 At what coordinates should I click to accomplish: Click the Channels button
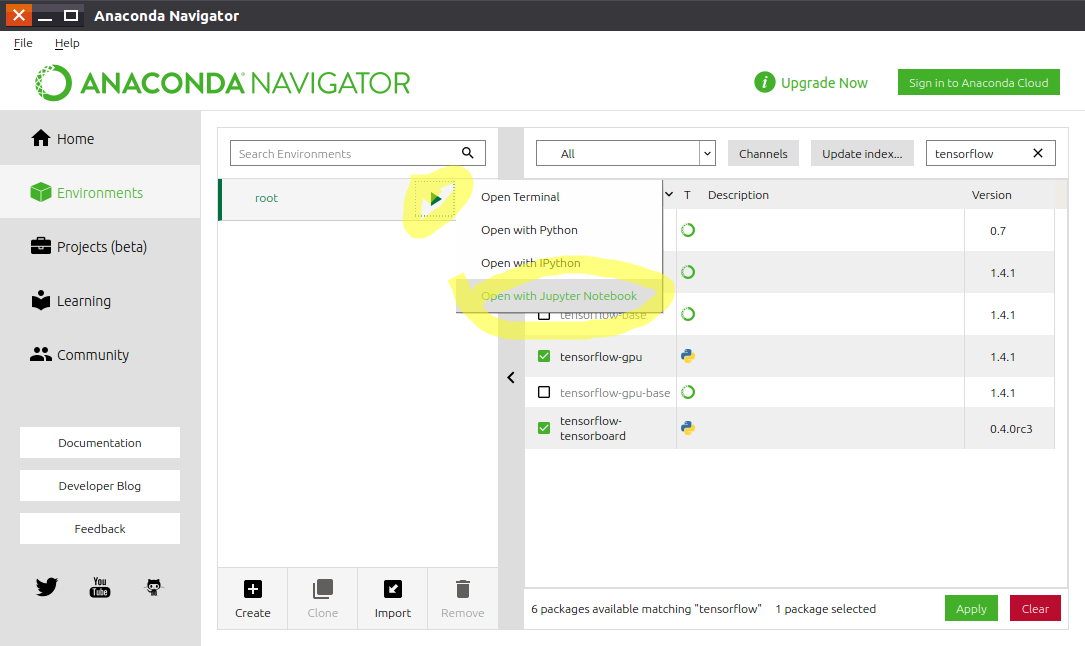point(763,154)
